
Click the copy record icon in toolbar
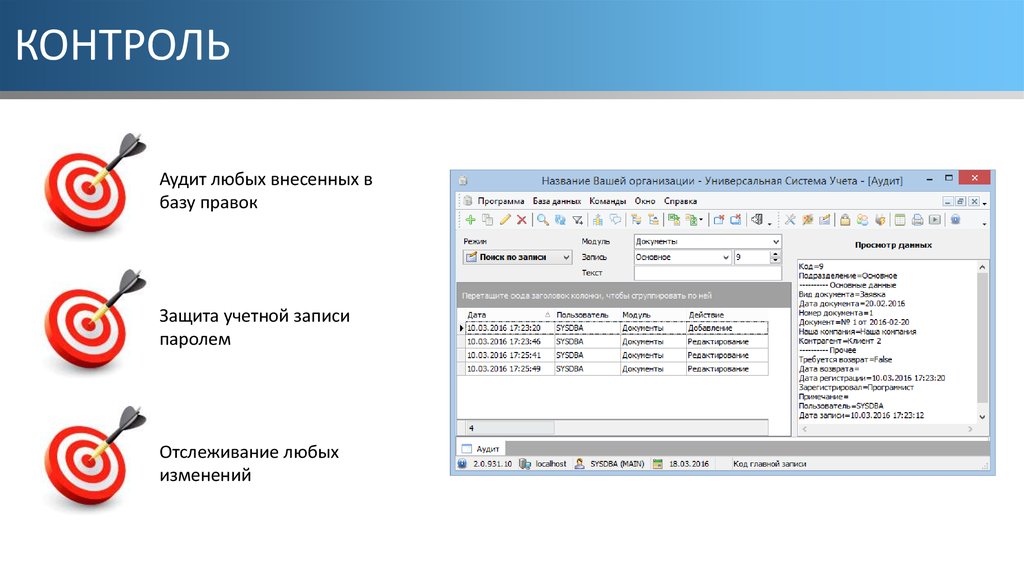coord(488,220)
